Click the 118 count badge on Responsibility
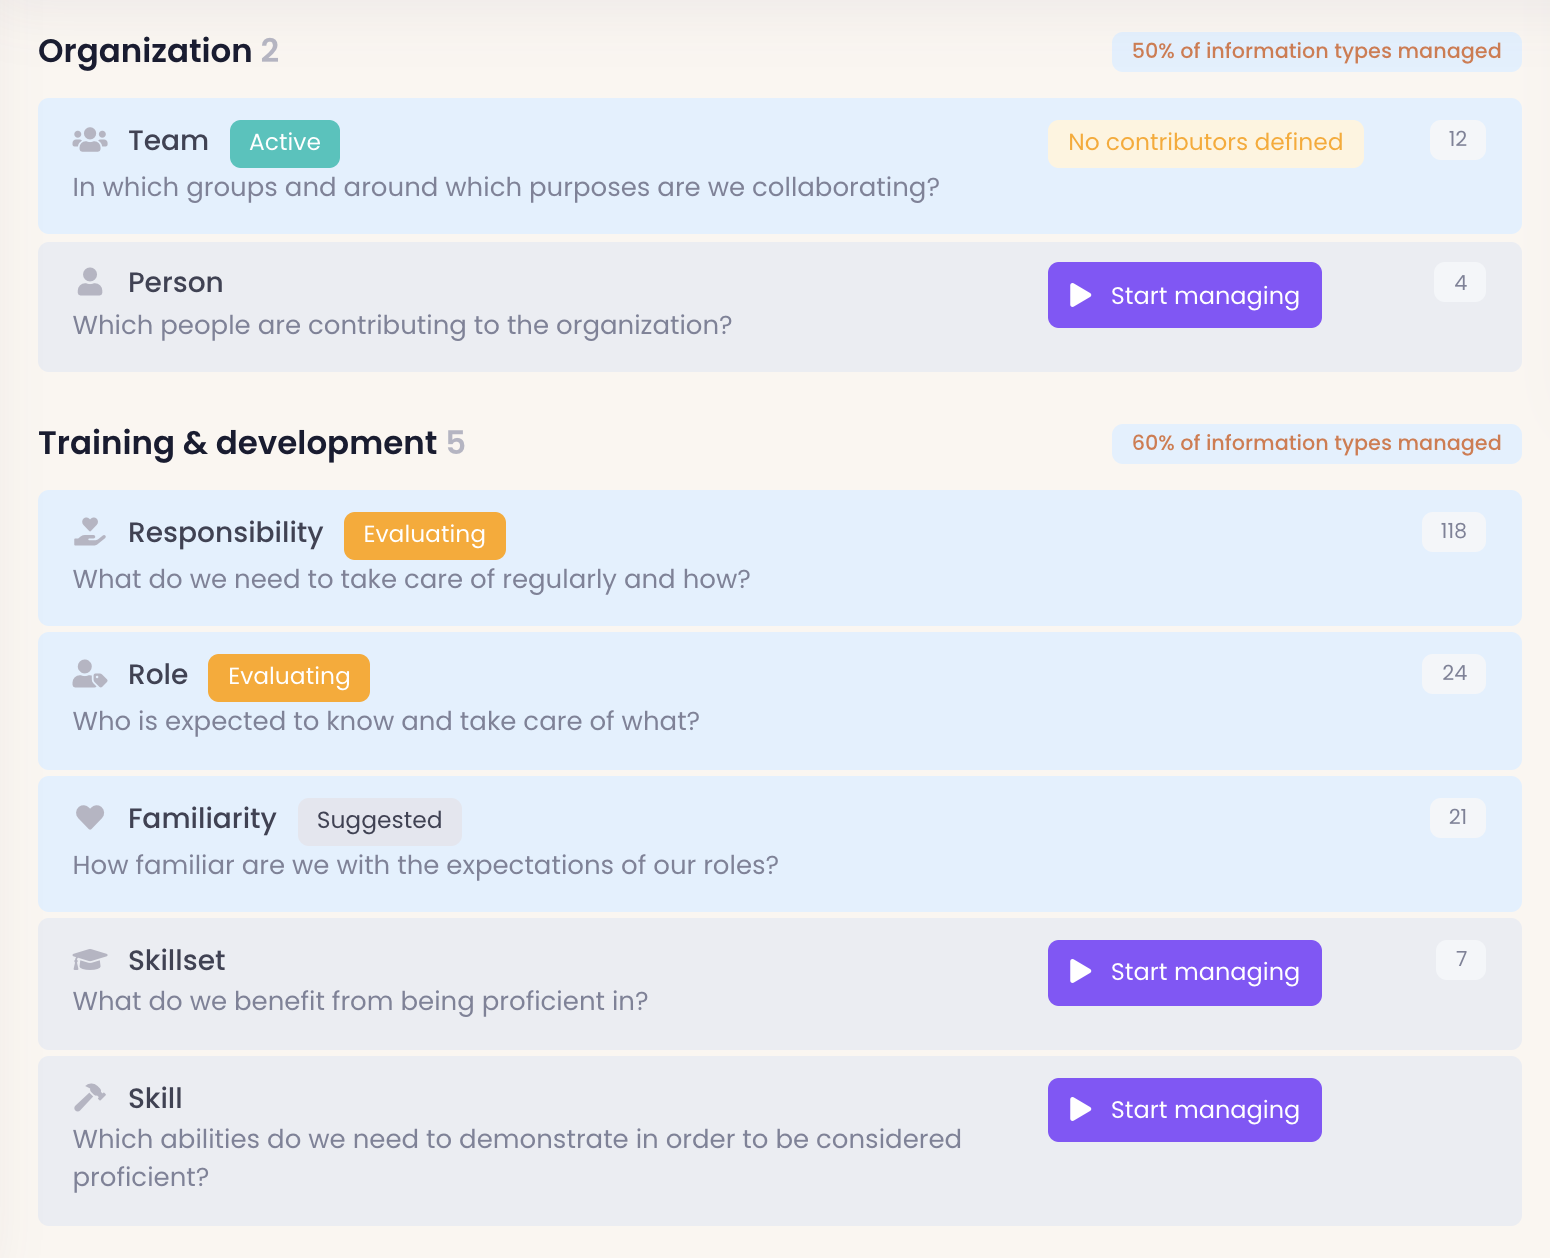This screenshot has height=1258, width=1550. (x=1453, y=532)
